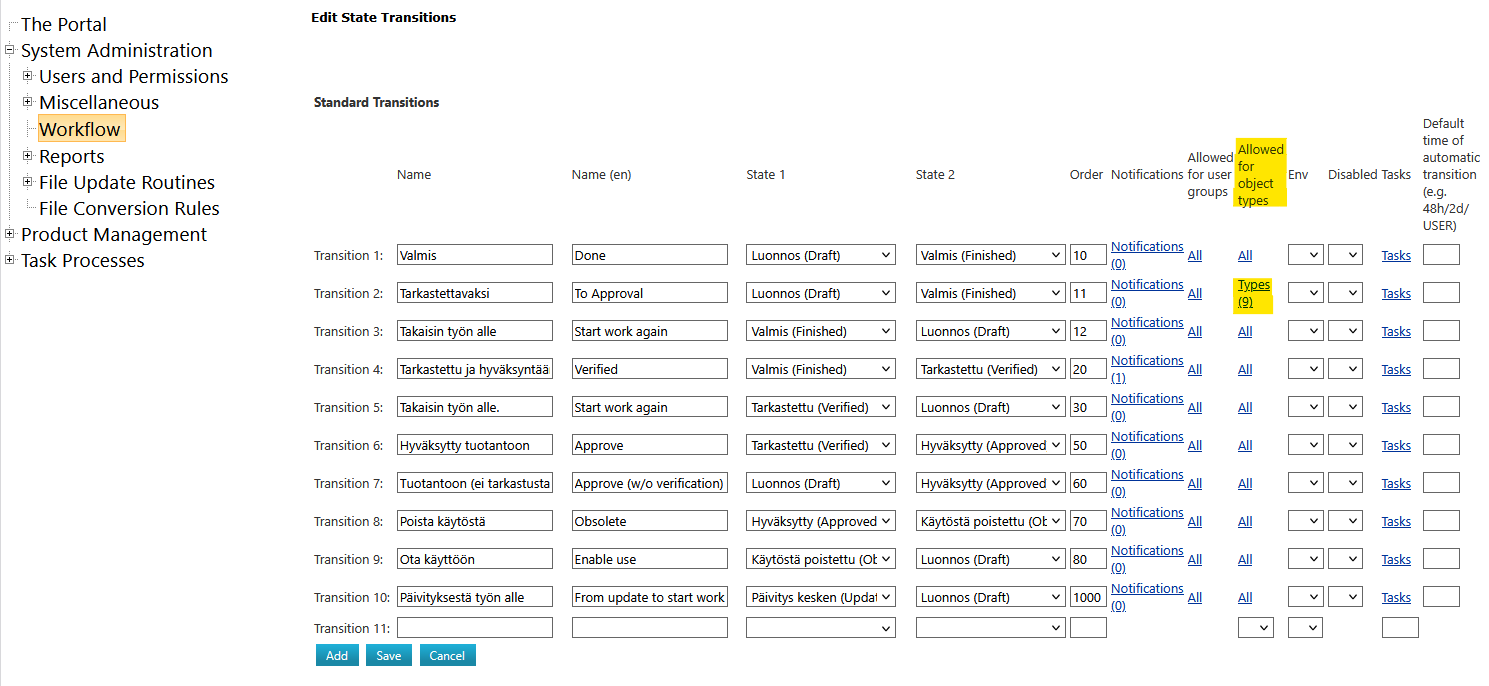1489x686 pixels.
Task: Click the Add button
Action: click(x=337, y=655)
